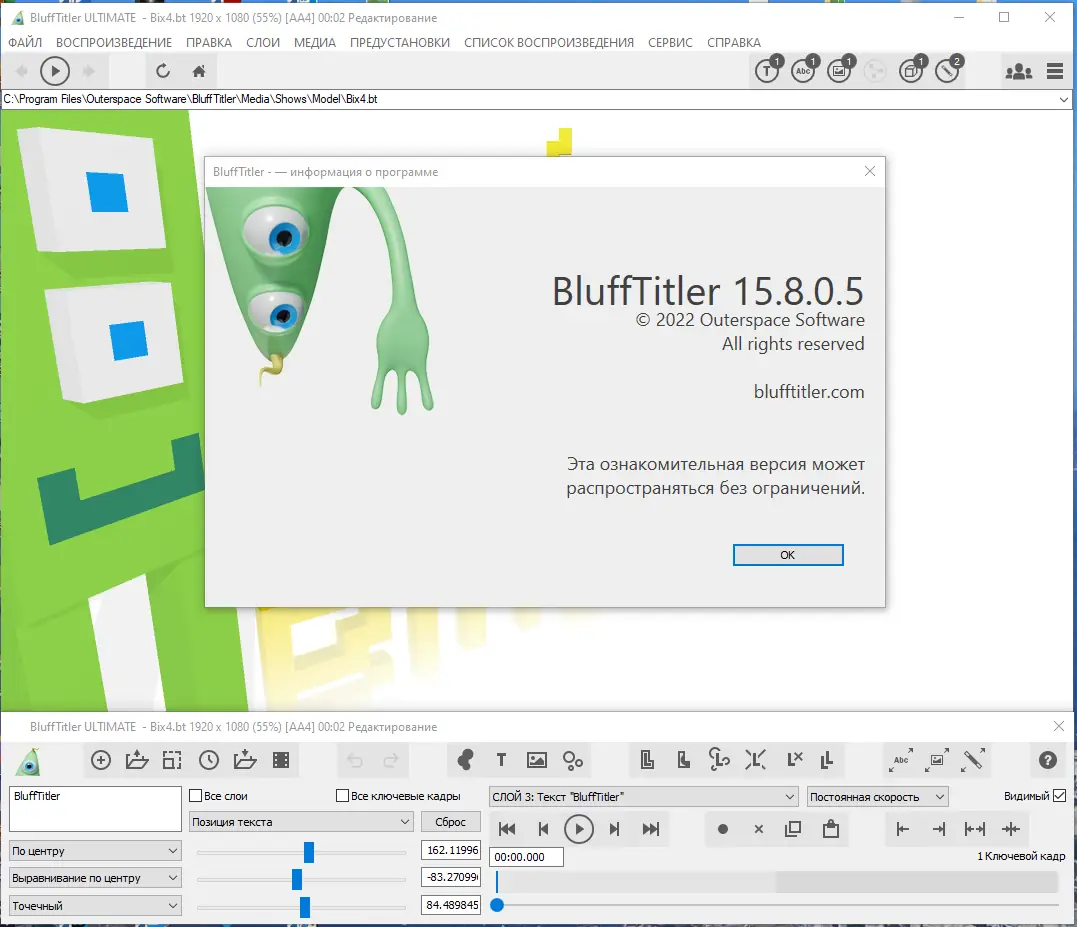1077x927 pixels.
Task: Click the add text layer 'T' icon
Action: point(501,760)
